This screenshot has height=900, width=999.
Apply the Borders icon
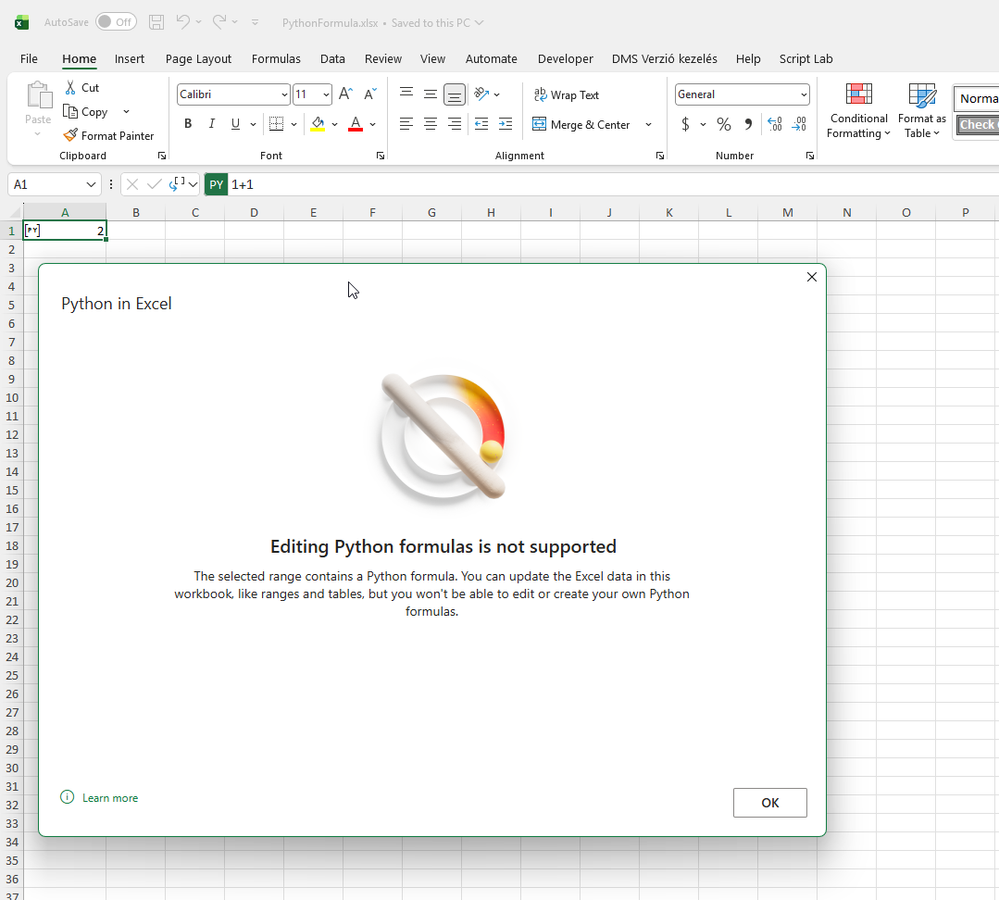(x=277, y=124)
